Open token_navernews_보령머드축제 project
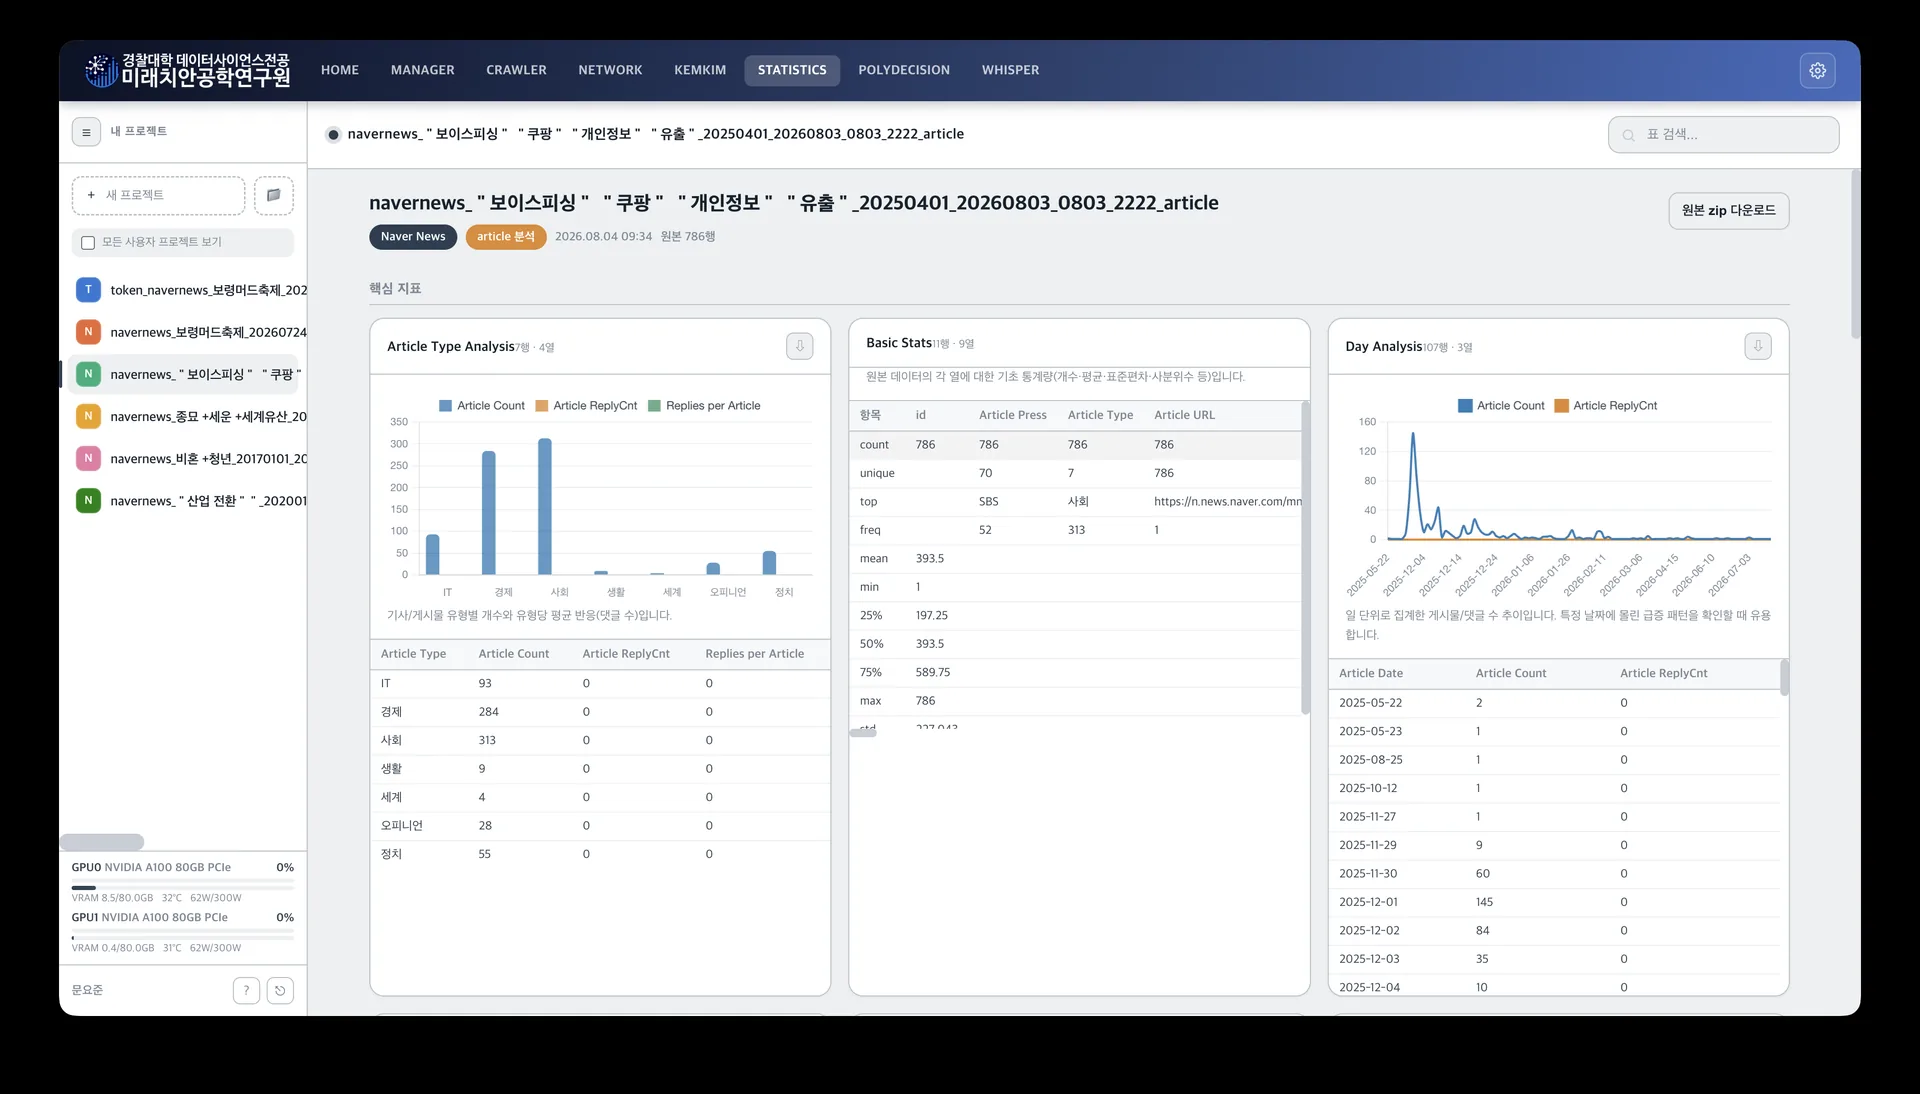This screenshot has height=1094, width=1920. (187, 290)
